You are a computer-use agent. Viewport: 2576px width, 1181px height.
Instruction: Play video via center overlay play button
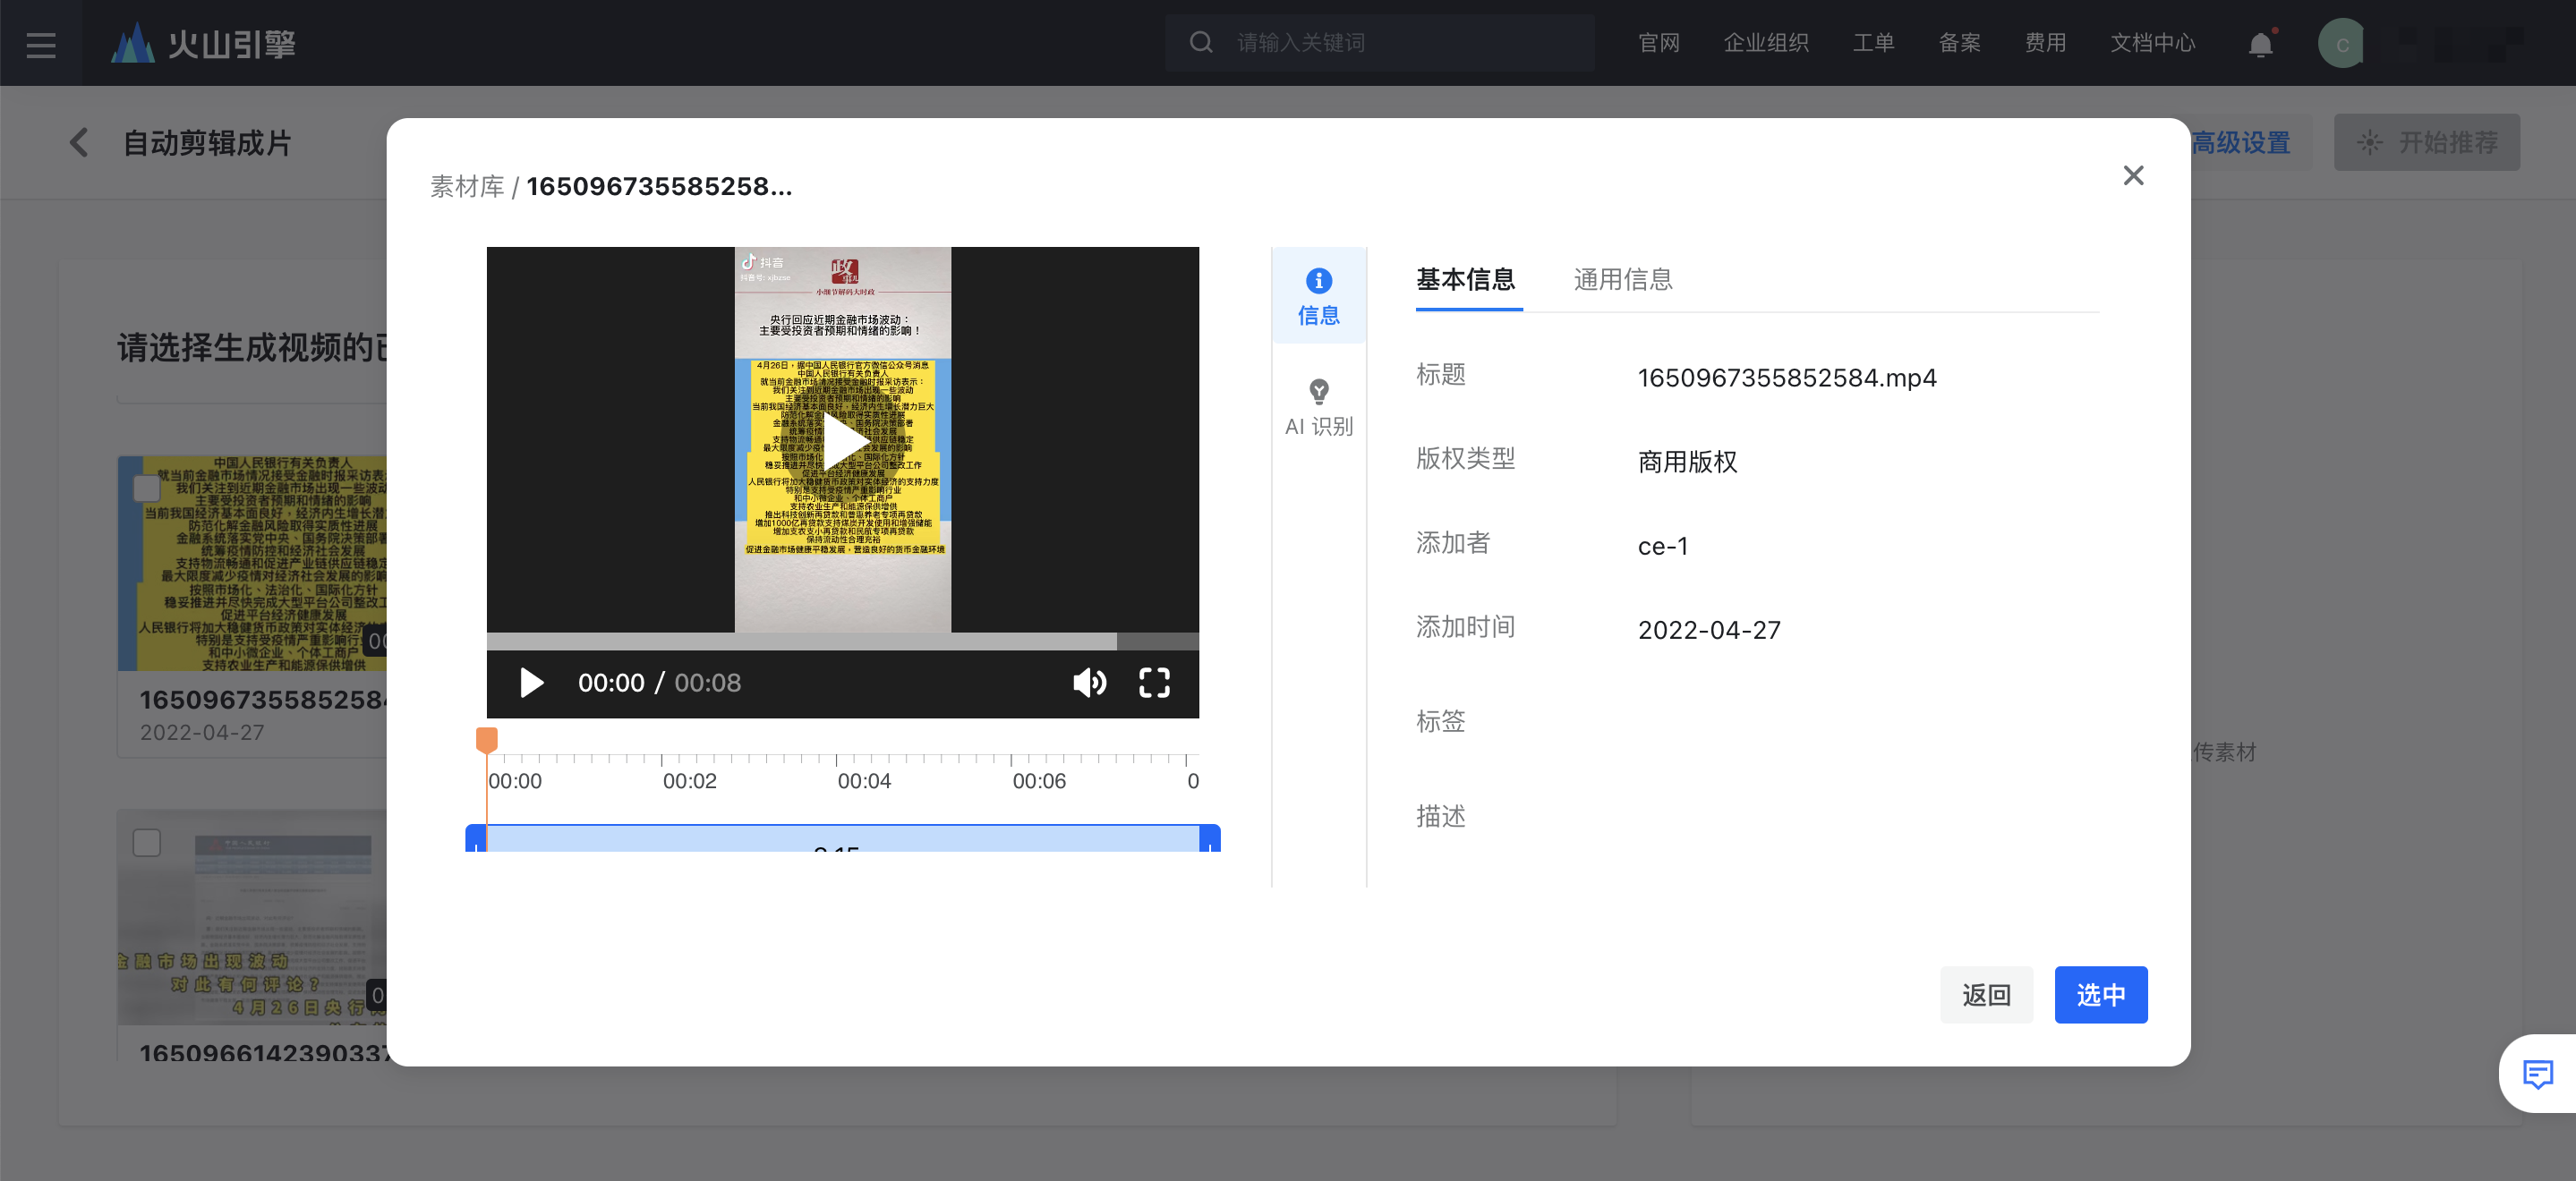pos(843,441)
